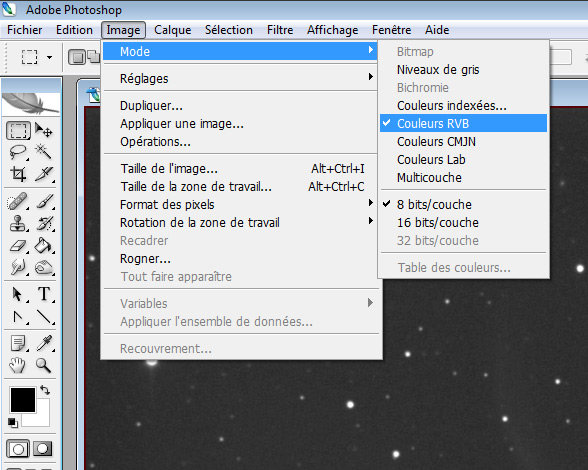This screenshot has width=588, height=470.
Task: Click the feather logo atop the toolbox
Action: (x=31, y=103)
